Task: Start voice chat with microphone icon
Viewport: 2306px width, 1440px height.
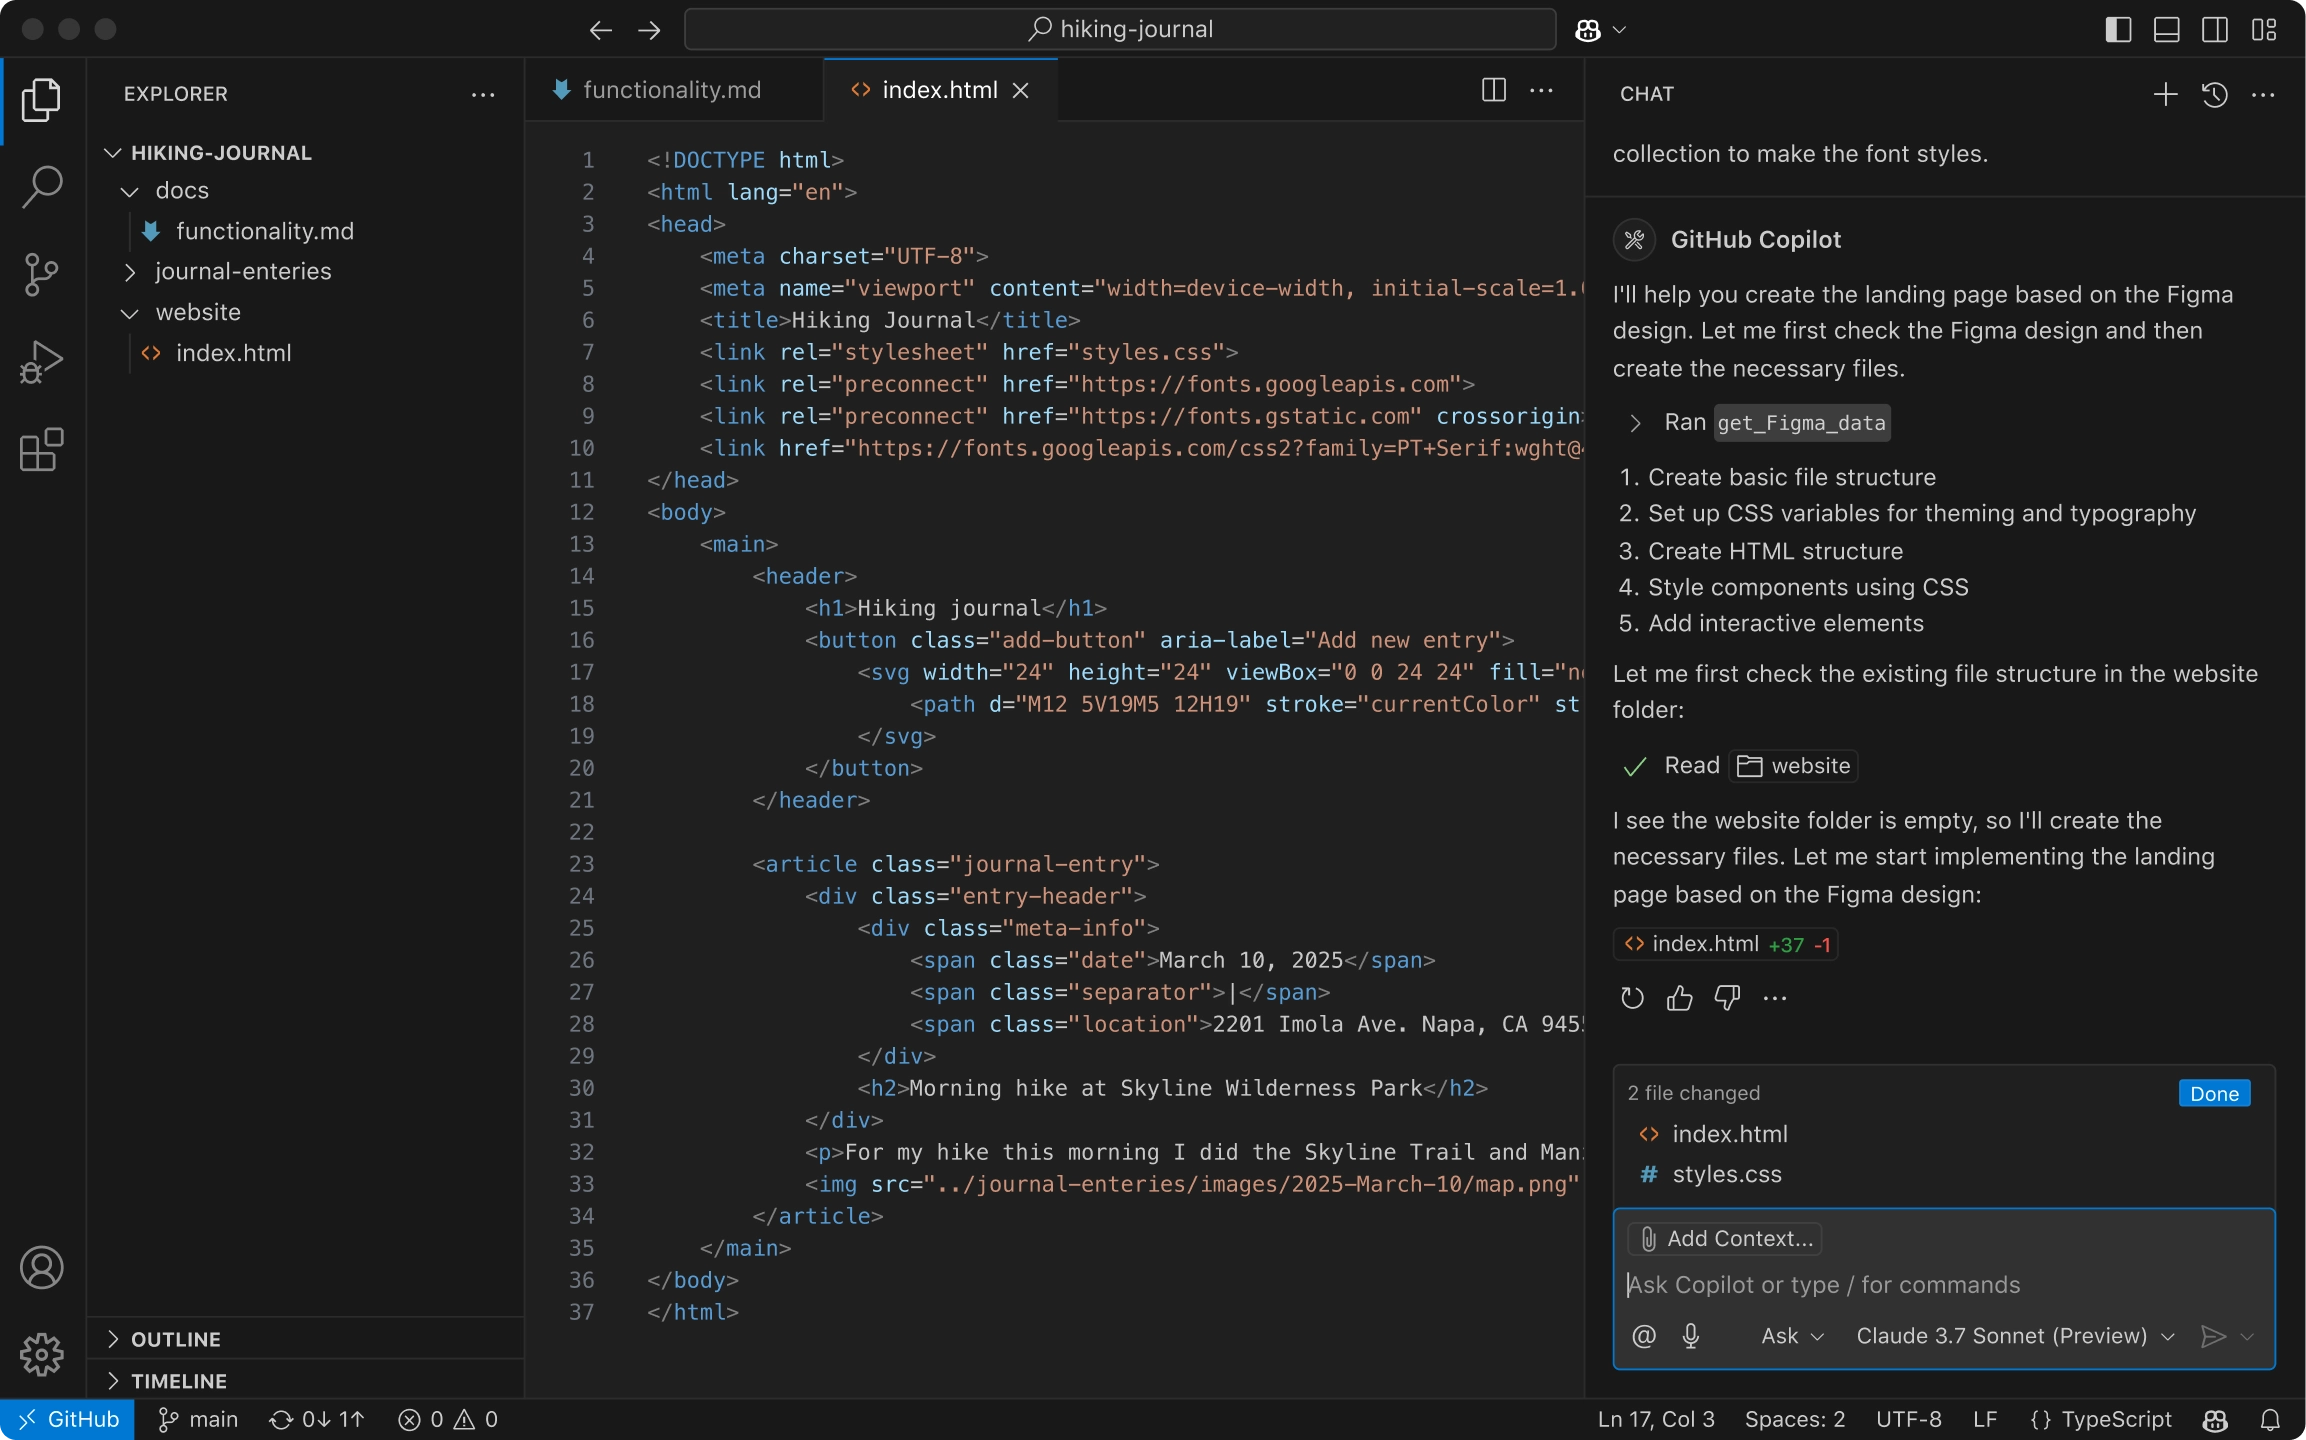Action: pos(1691,1336)
